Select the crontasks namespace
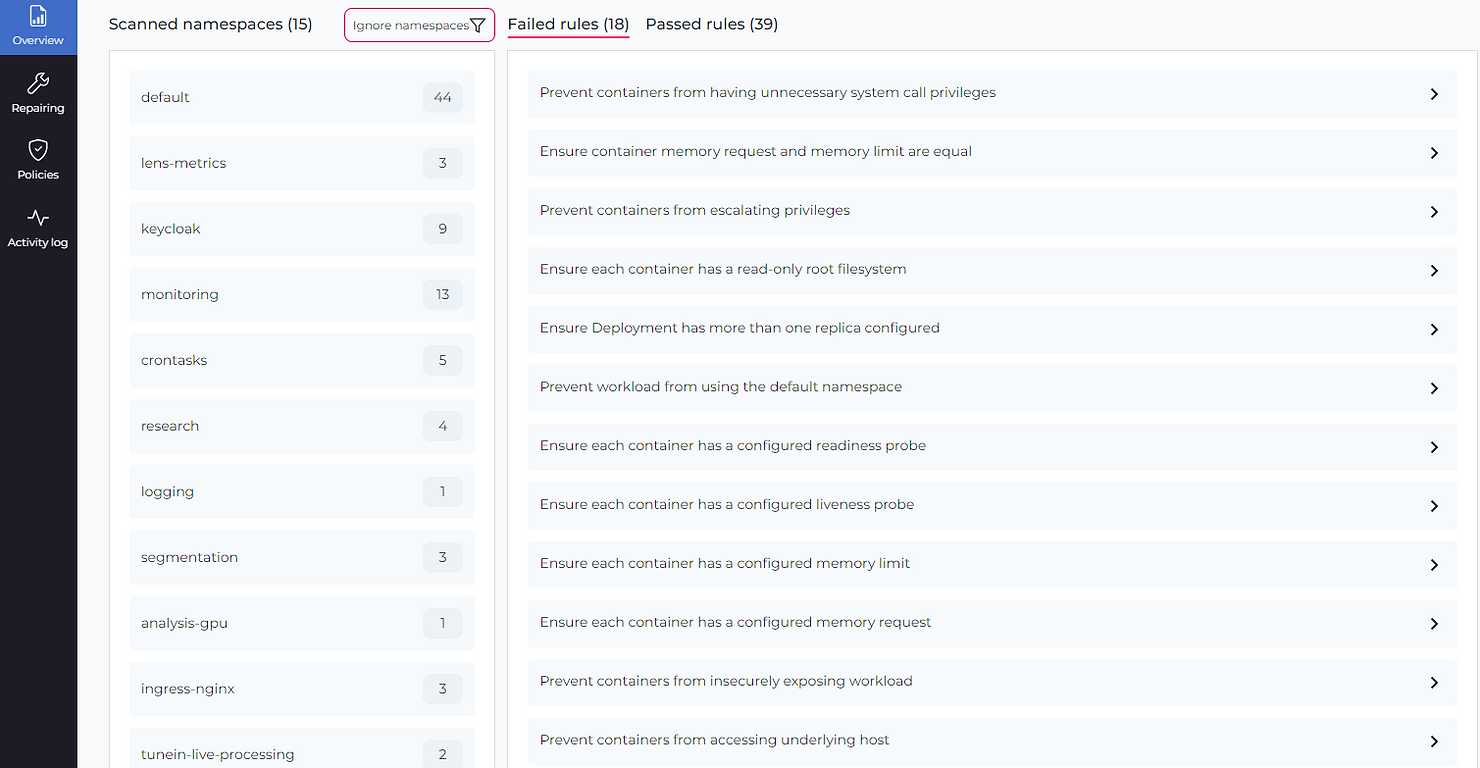Screen dimensions: 1480x768 (302, 360)
